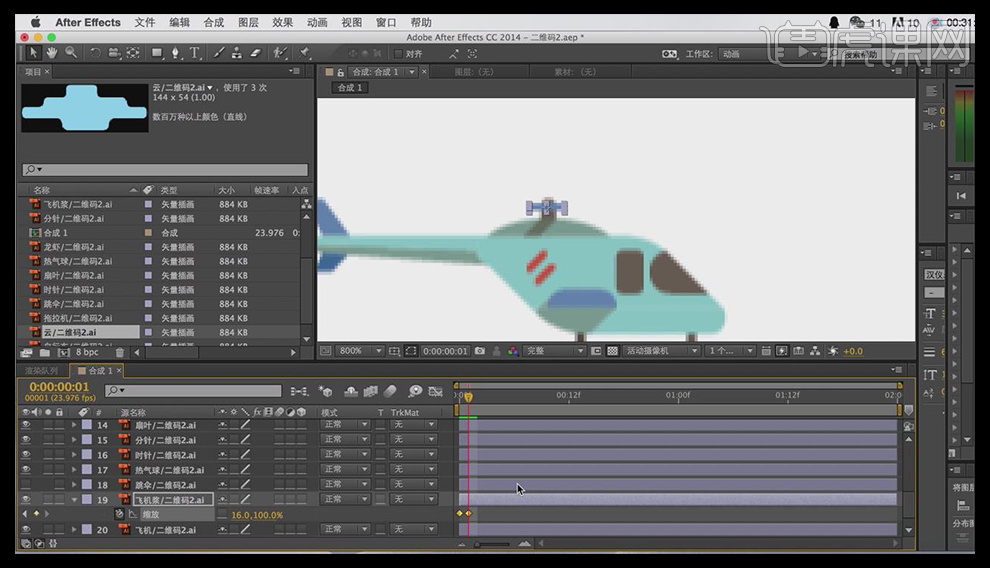The height and width of the screenshot is (568, 990).
Task: Hide layer 14 扇叶 using eye icon
Action: (x=26, y=425)
